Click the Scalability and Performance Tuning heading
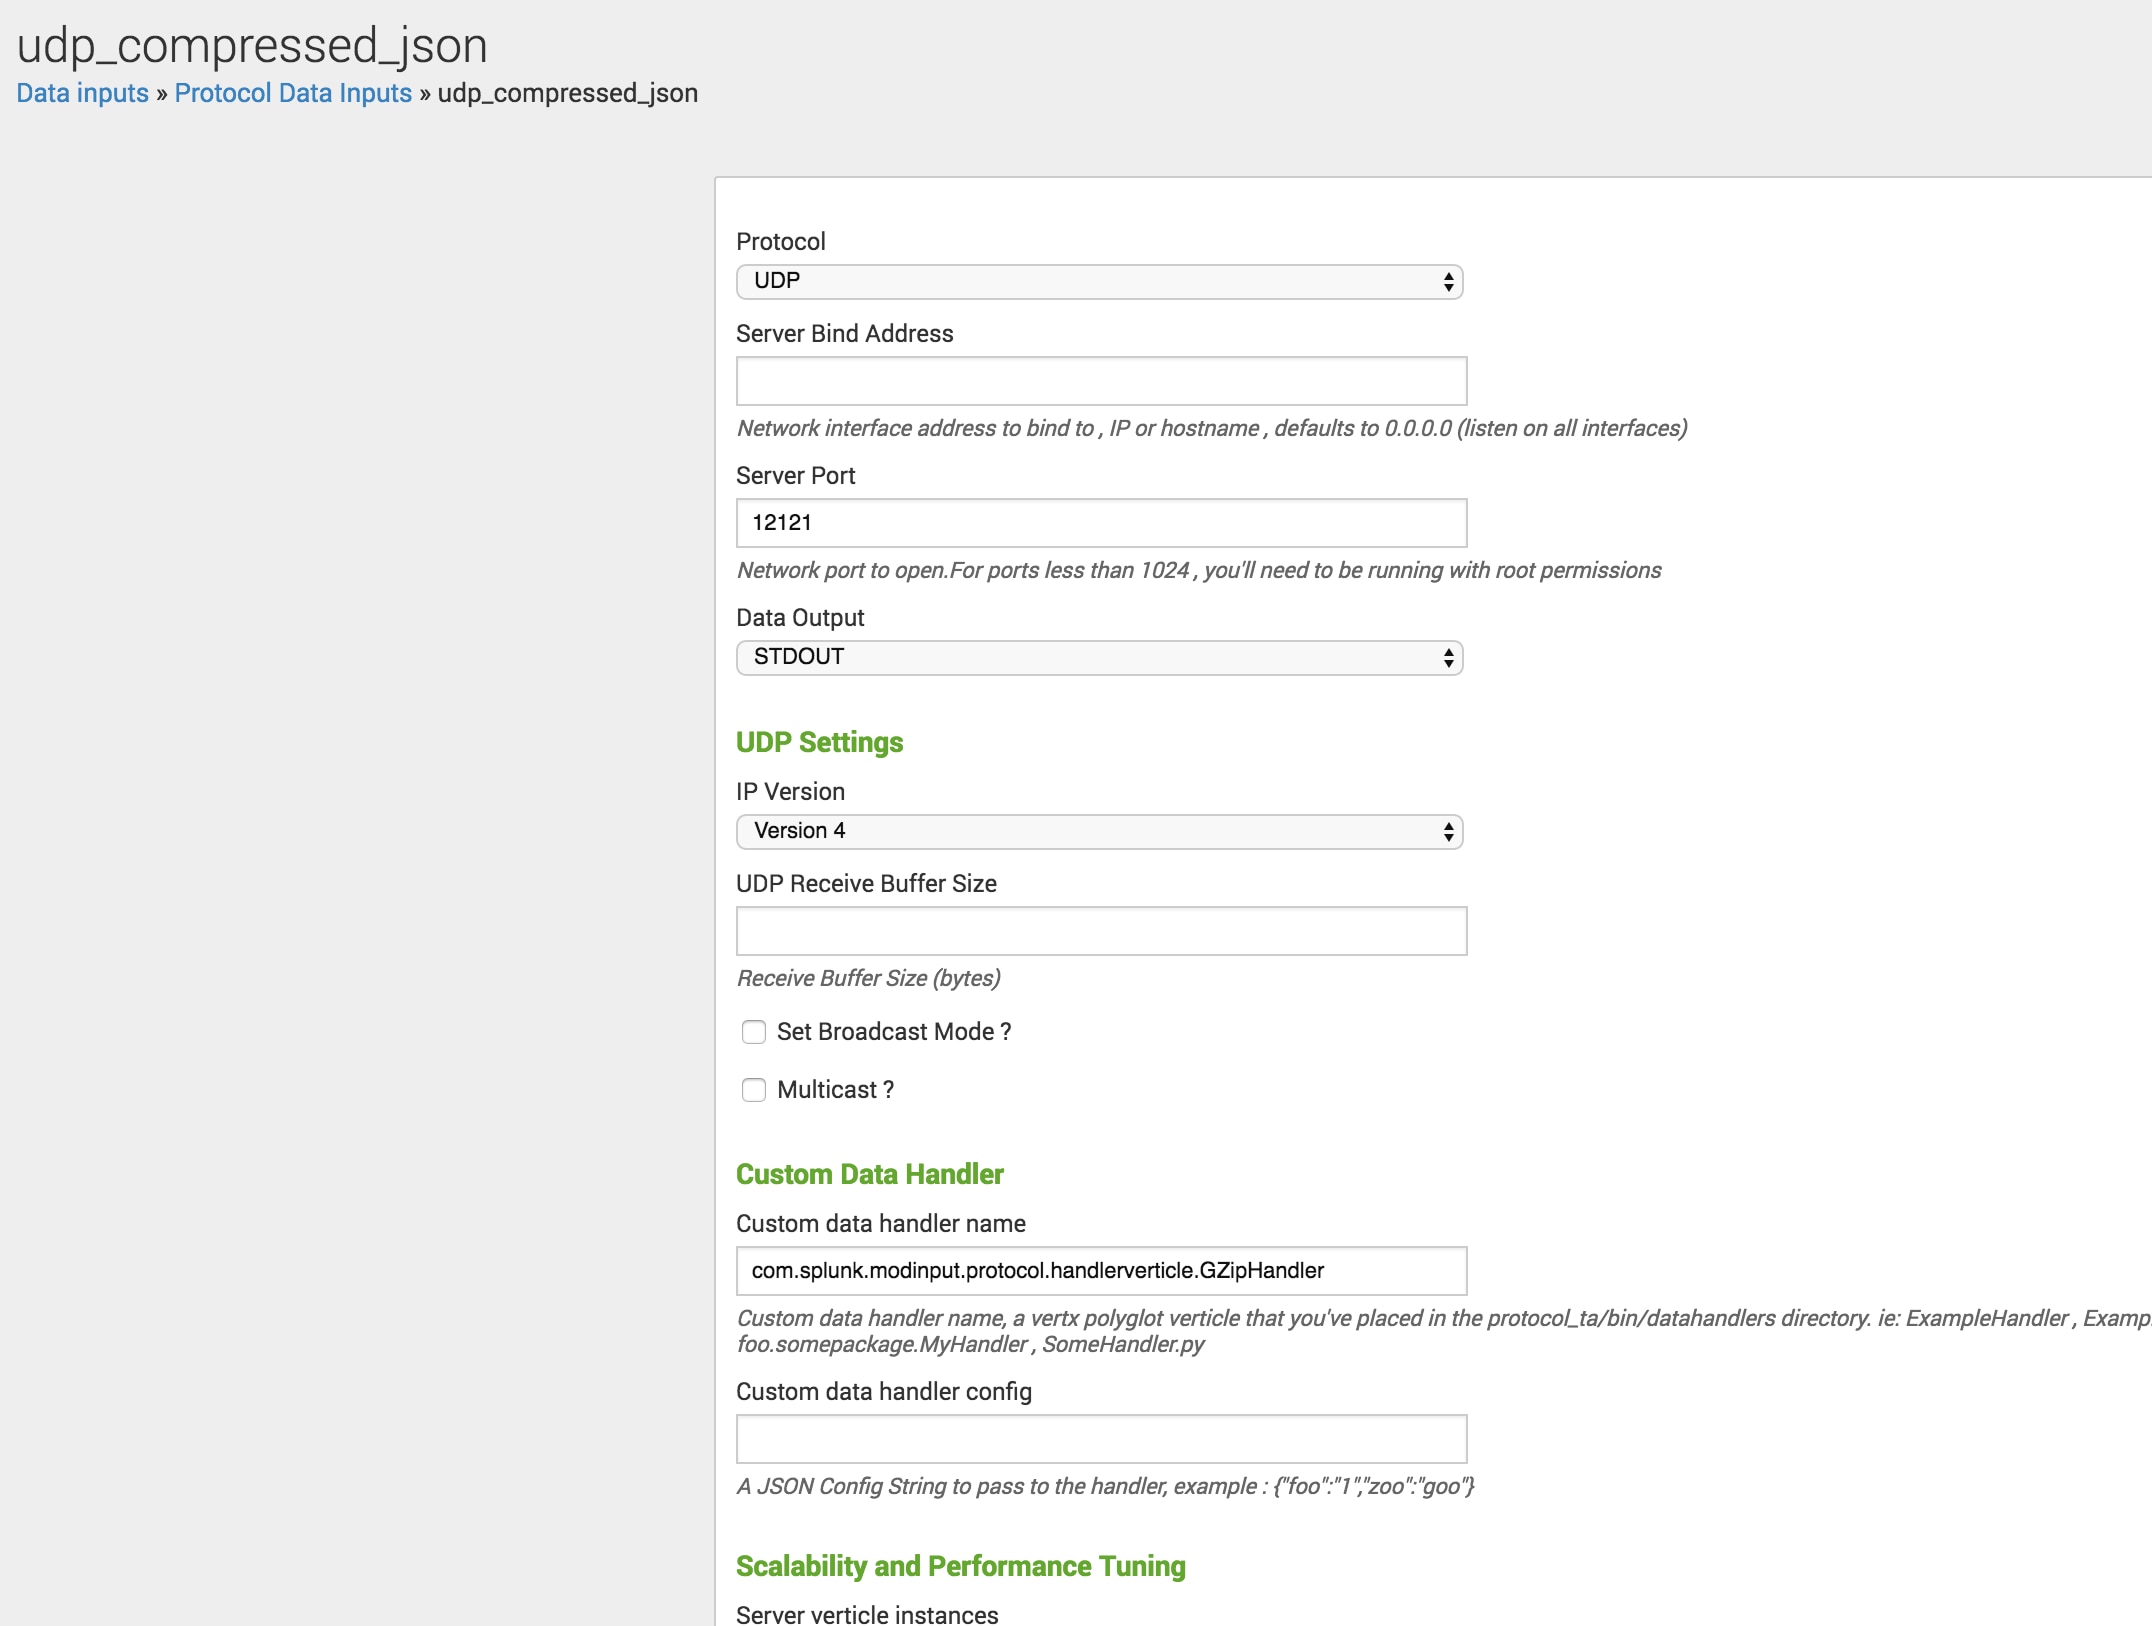Screen dimensions: 2152x1626 pyautogui.click(x=960, y=1566)
